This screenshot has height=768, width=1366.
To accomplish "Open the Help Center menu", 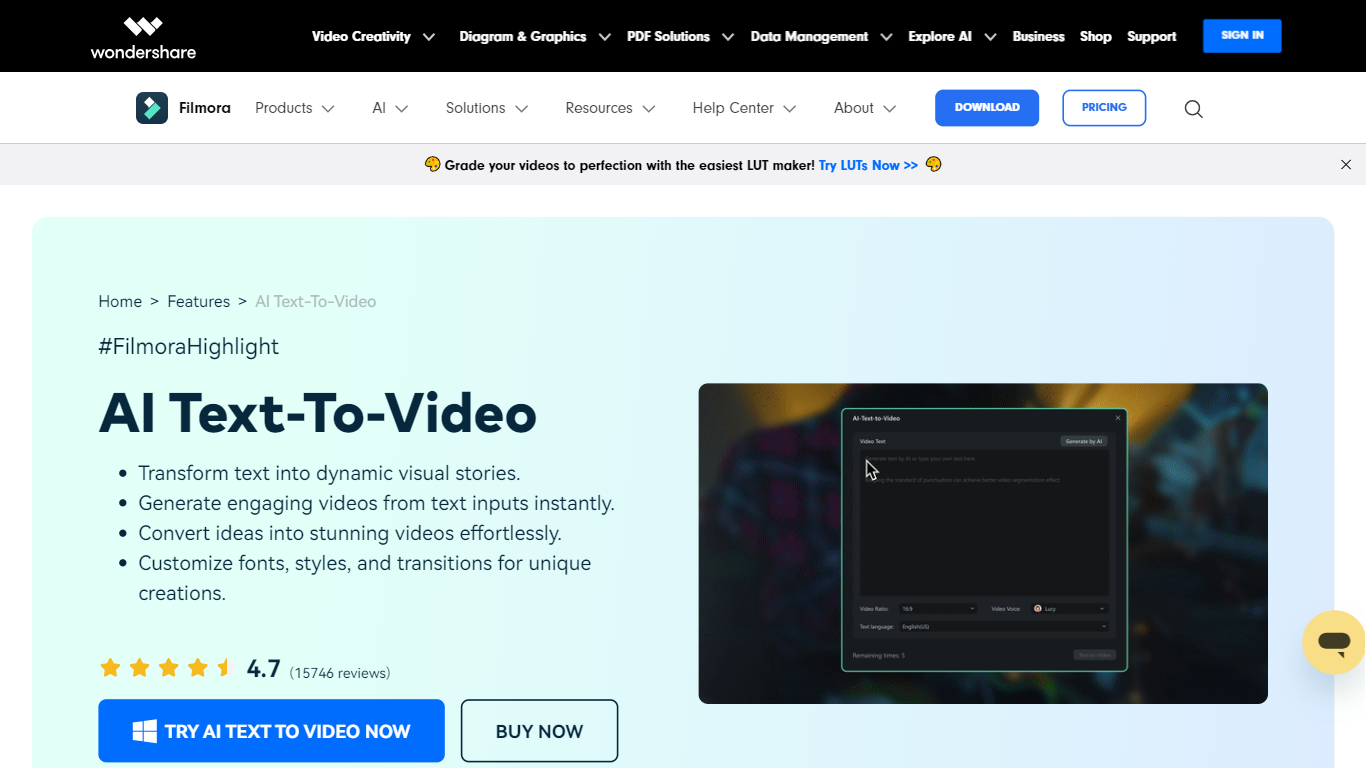I will pyautogui.click(x=733, y=108).
